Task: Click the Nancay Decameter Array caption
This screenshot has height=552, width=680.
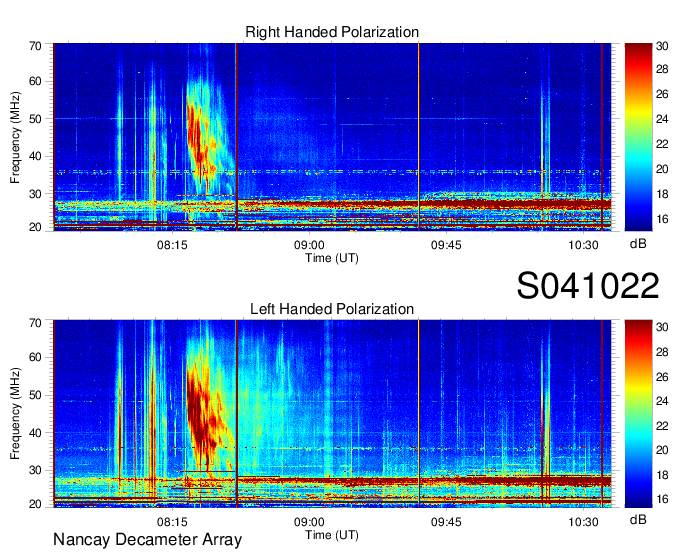Action: tap(147, 540)
